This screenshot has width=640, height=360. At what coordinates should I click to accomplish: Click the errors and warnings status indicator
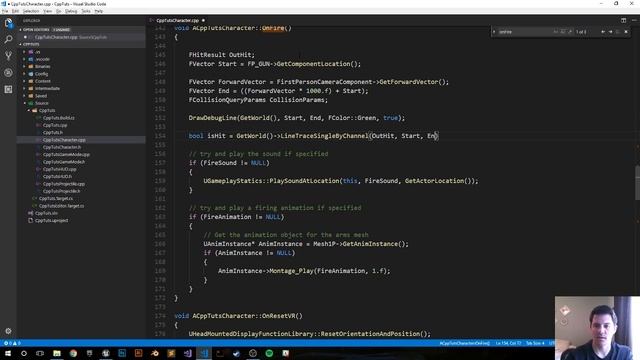tap(12, 343)
